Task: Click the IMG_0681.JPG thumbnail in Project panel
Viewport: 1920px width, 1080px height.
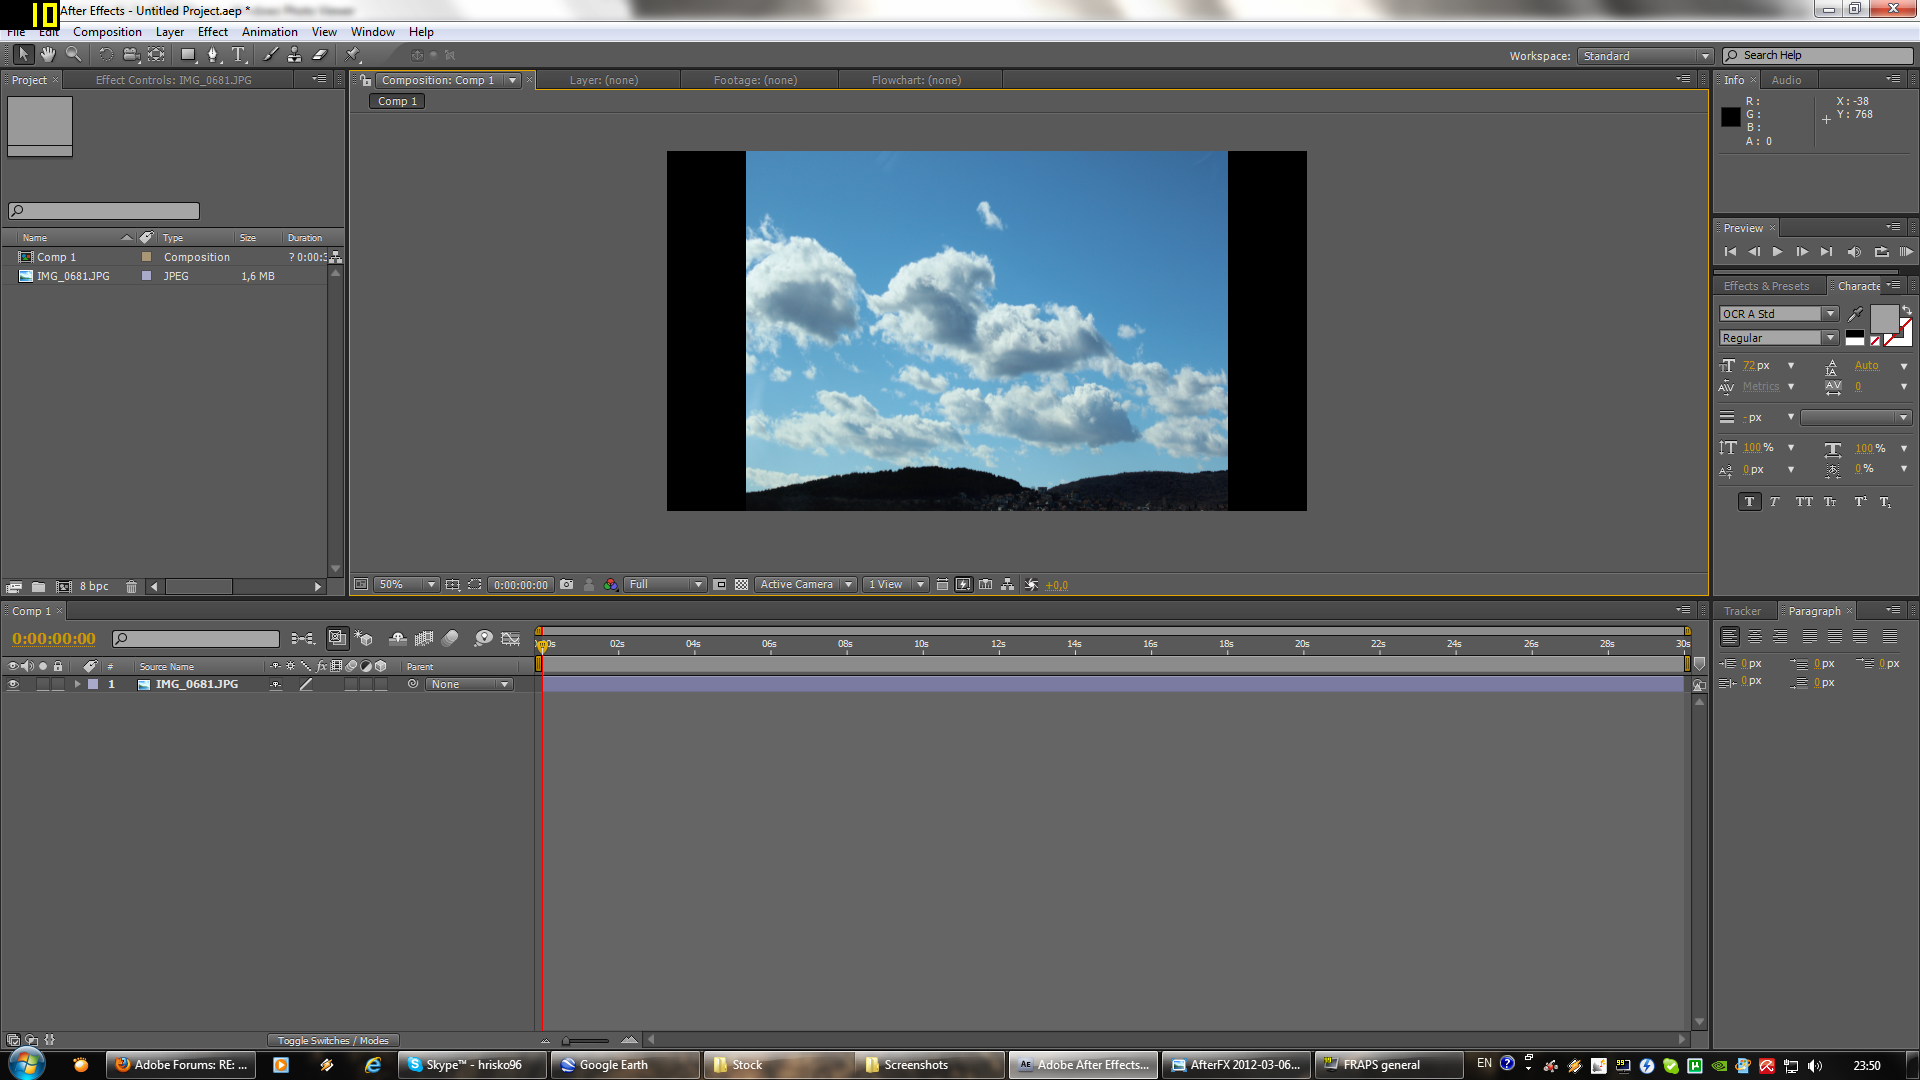Action: point(24,276)
